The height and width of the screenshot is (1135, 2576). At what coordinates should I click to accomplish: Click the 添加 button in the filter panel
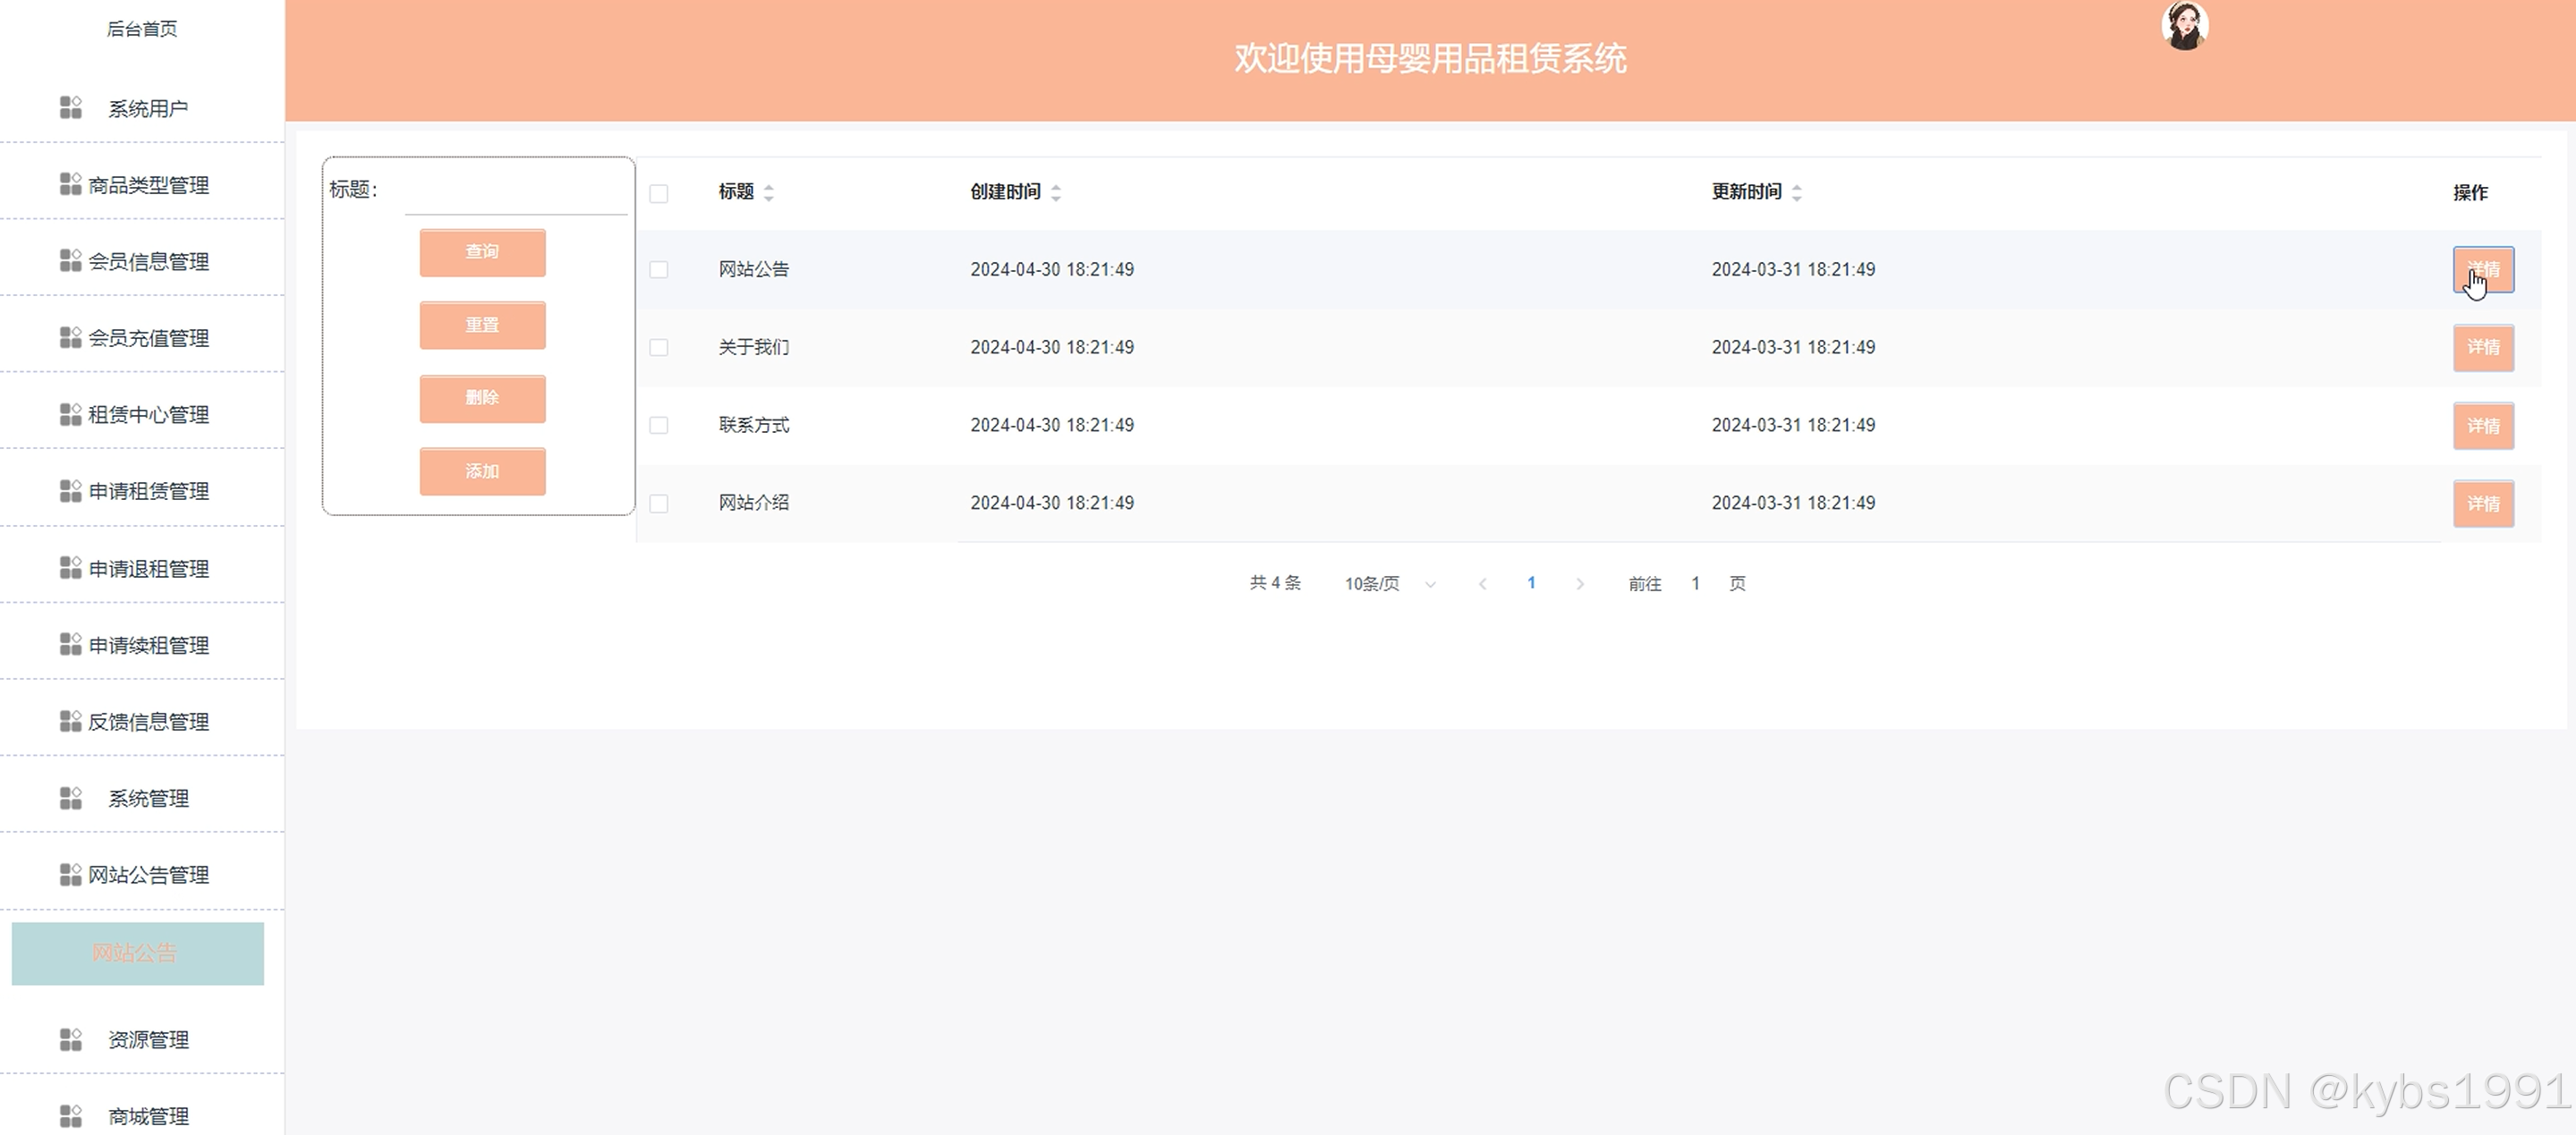[x=482, y=471]
